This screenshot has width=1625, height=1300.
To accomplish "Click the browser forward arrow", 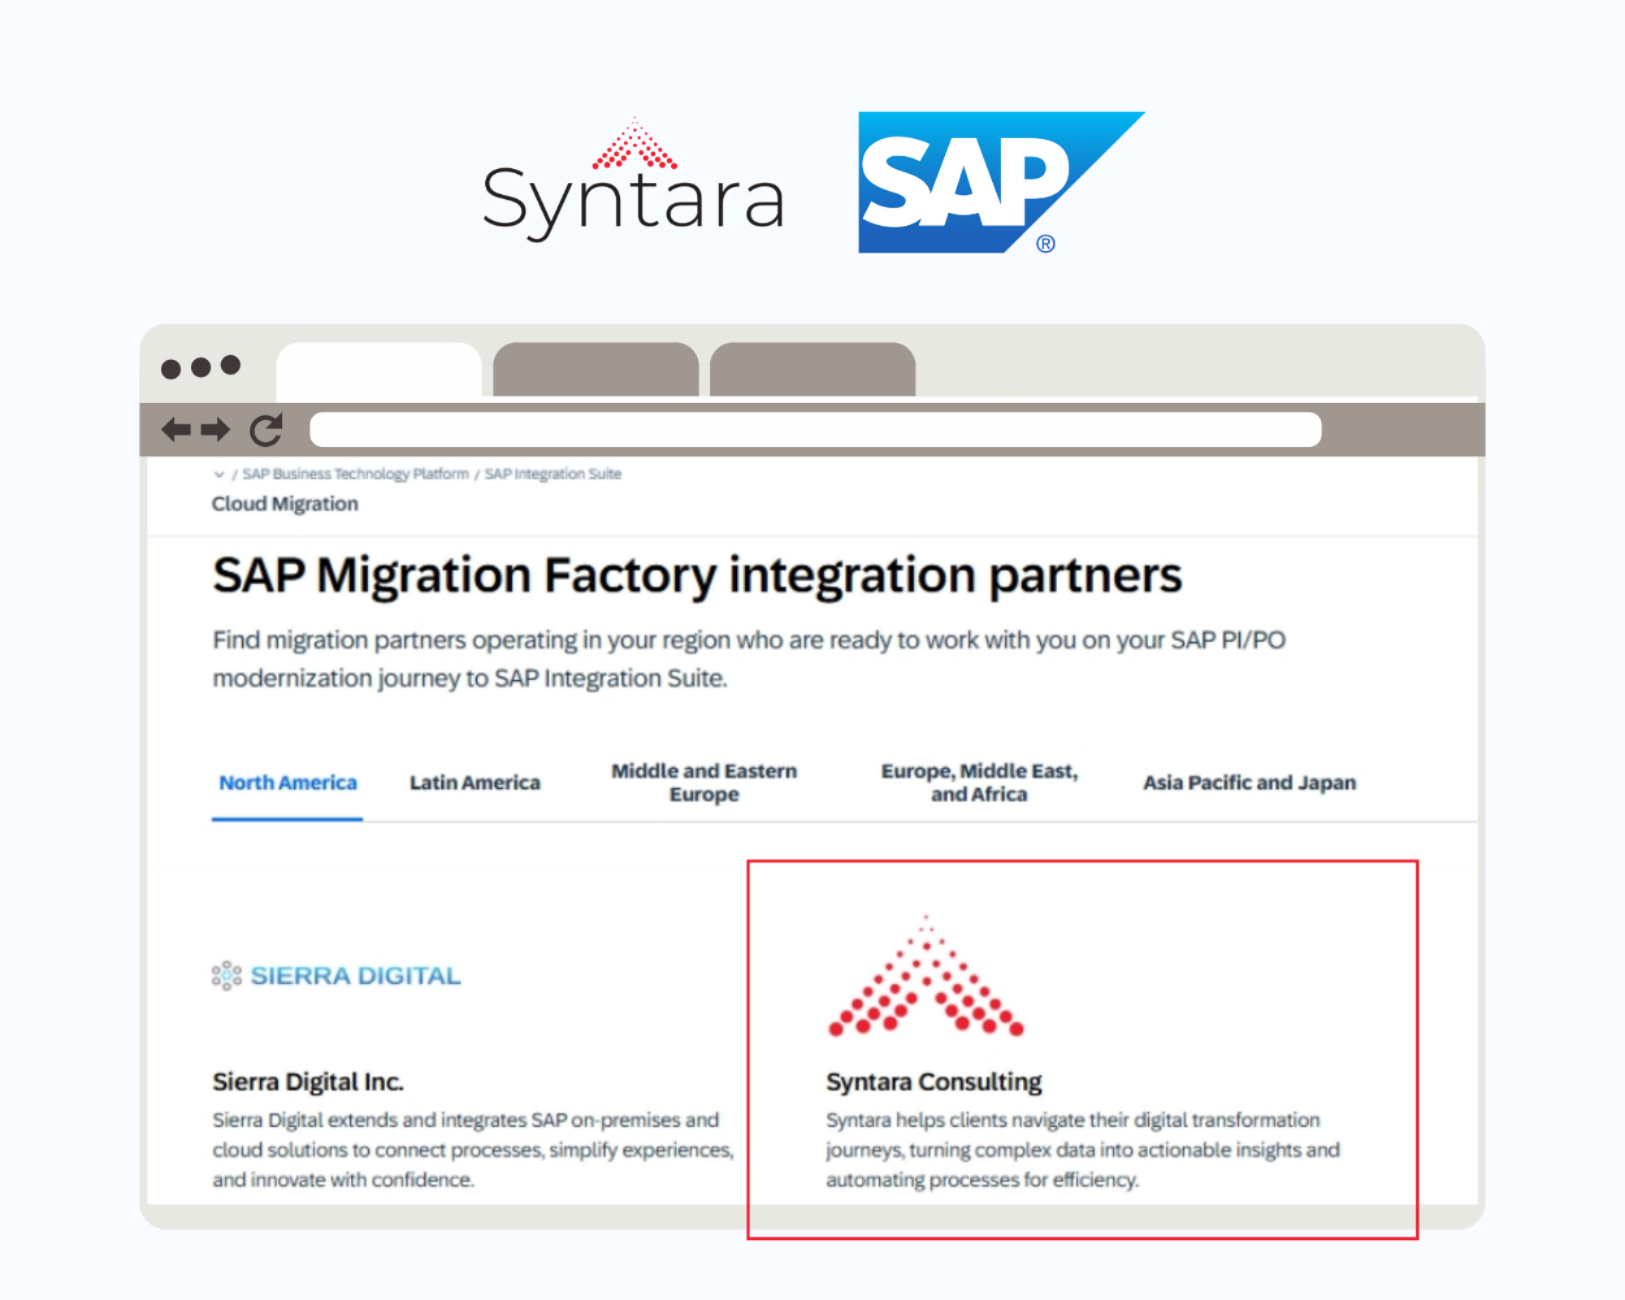I will click(215, 430).
